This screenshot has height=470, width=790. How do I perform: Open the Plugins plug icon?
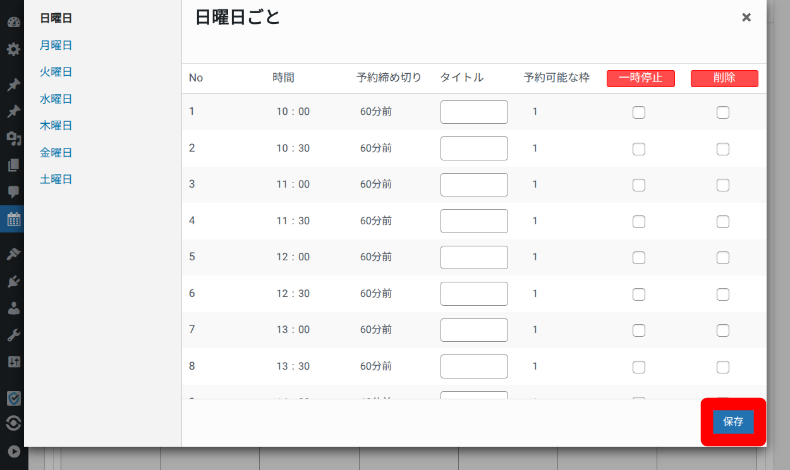14,281
